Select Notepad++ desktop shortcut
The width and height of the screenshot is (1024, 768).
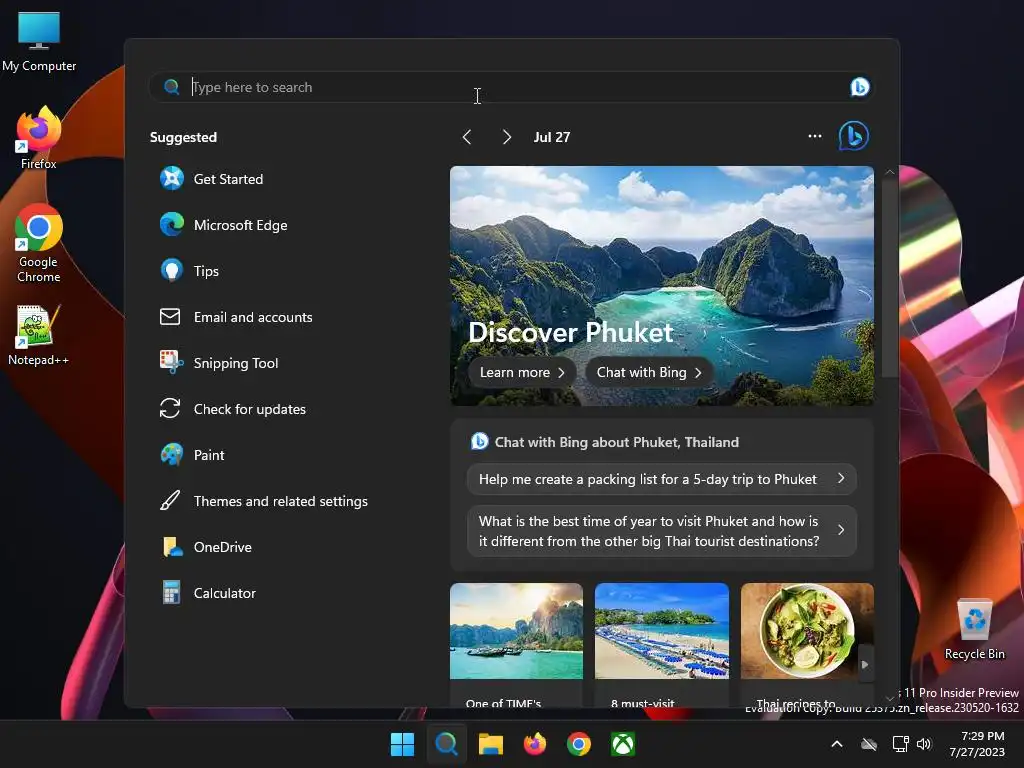38,335
